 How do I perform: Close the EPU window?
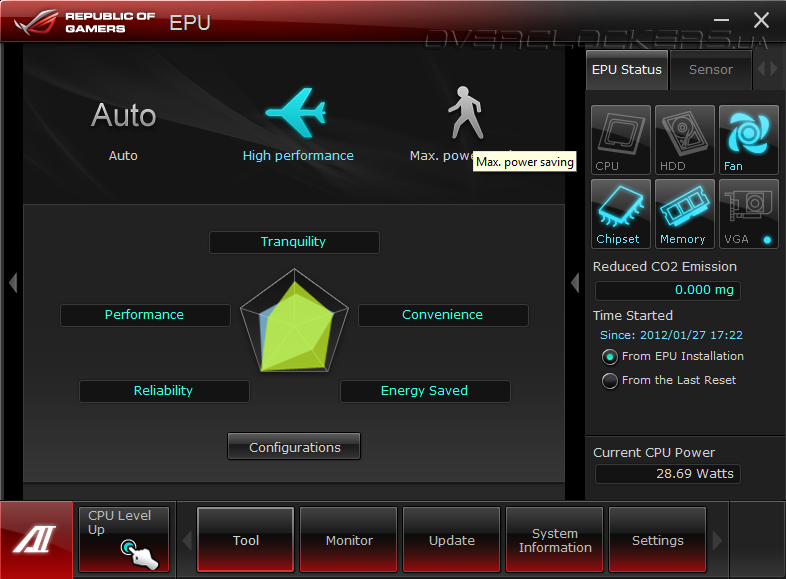coord(761,20)
